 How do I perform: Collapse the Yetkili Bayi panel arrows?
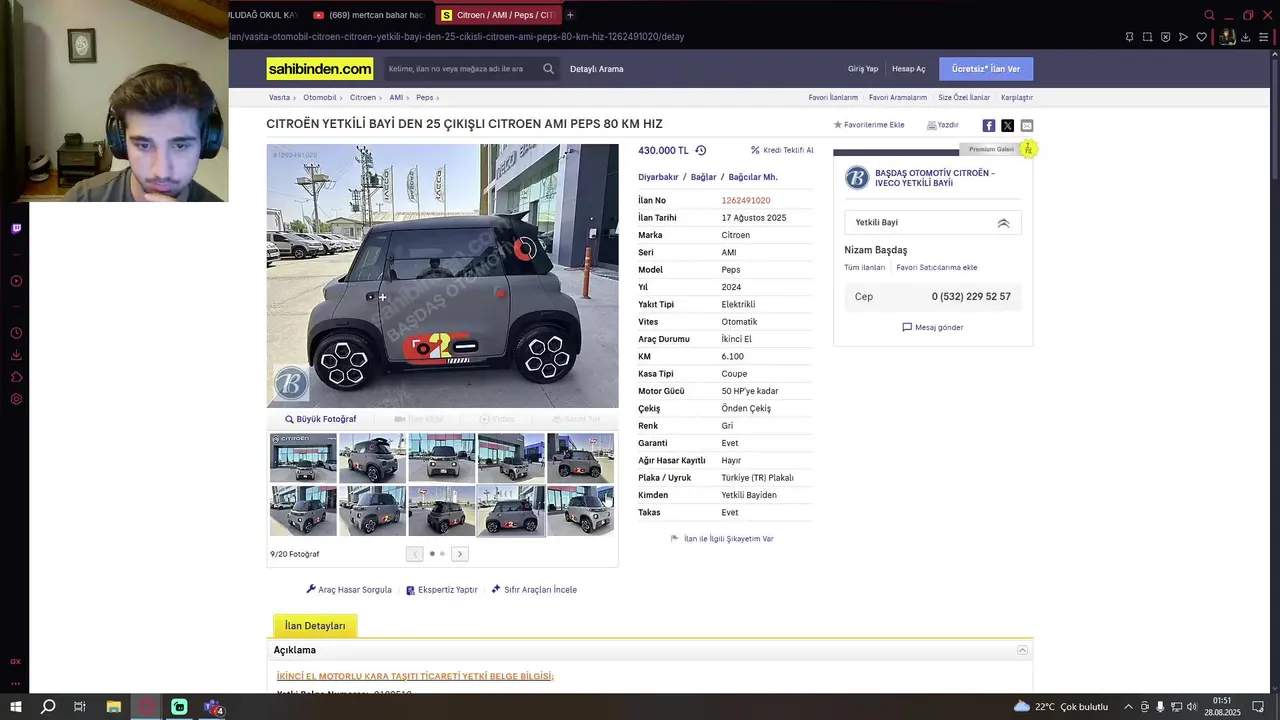1003,223
